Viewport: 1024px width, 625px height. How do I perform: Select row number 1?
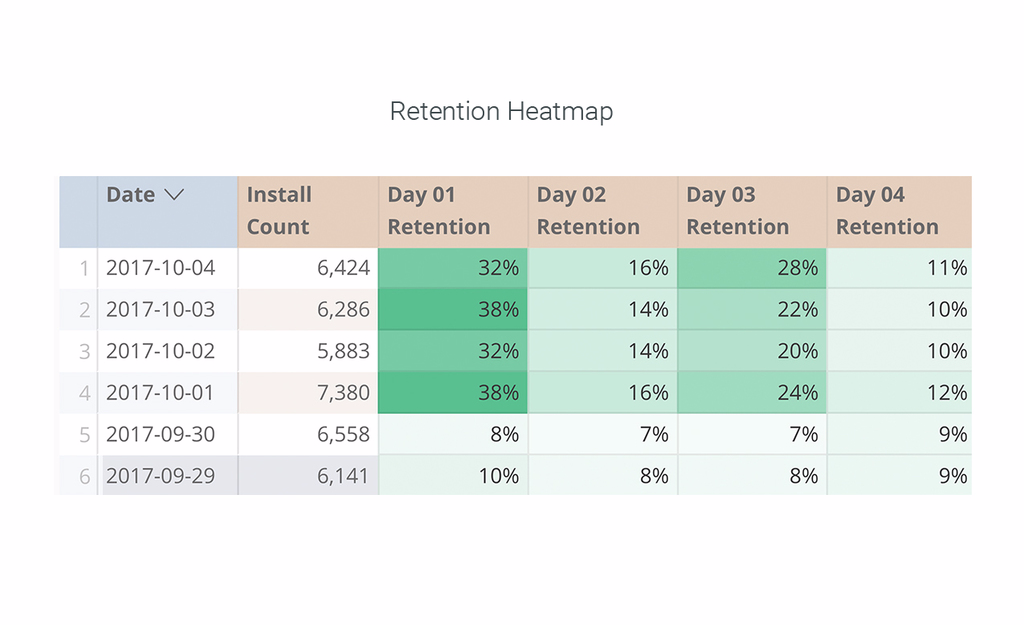[x=84, y=268]
